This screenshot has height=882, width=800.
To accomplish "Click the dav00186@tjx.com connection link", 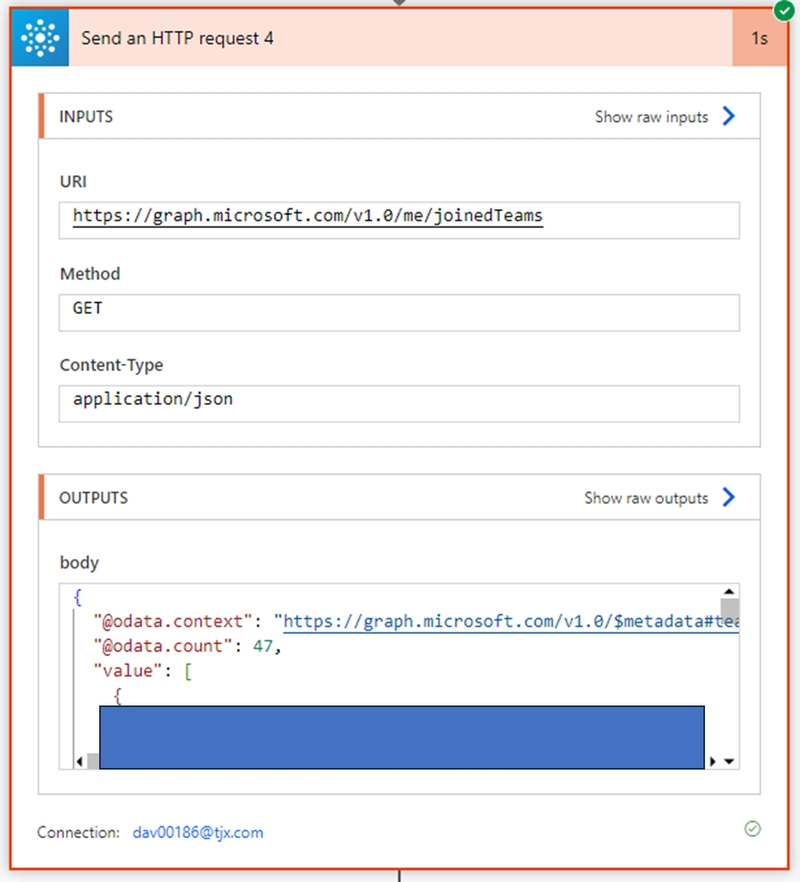I will click(x=198, y=832).
